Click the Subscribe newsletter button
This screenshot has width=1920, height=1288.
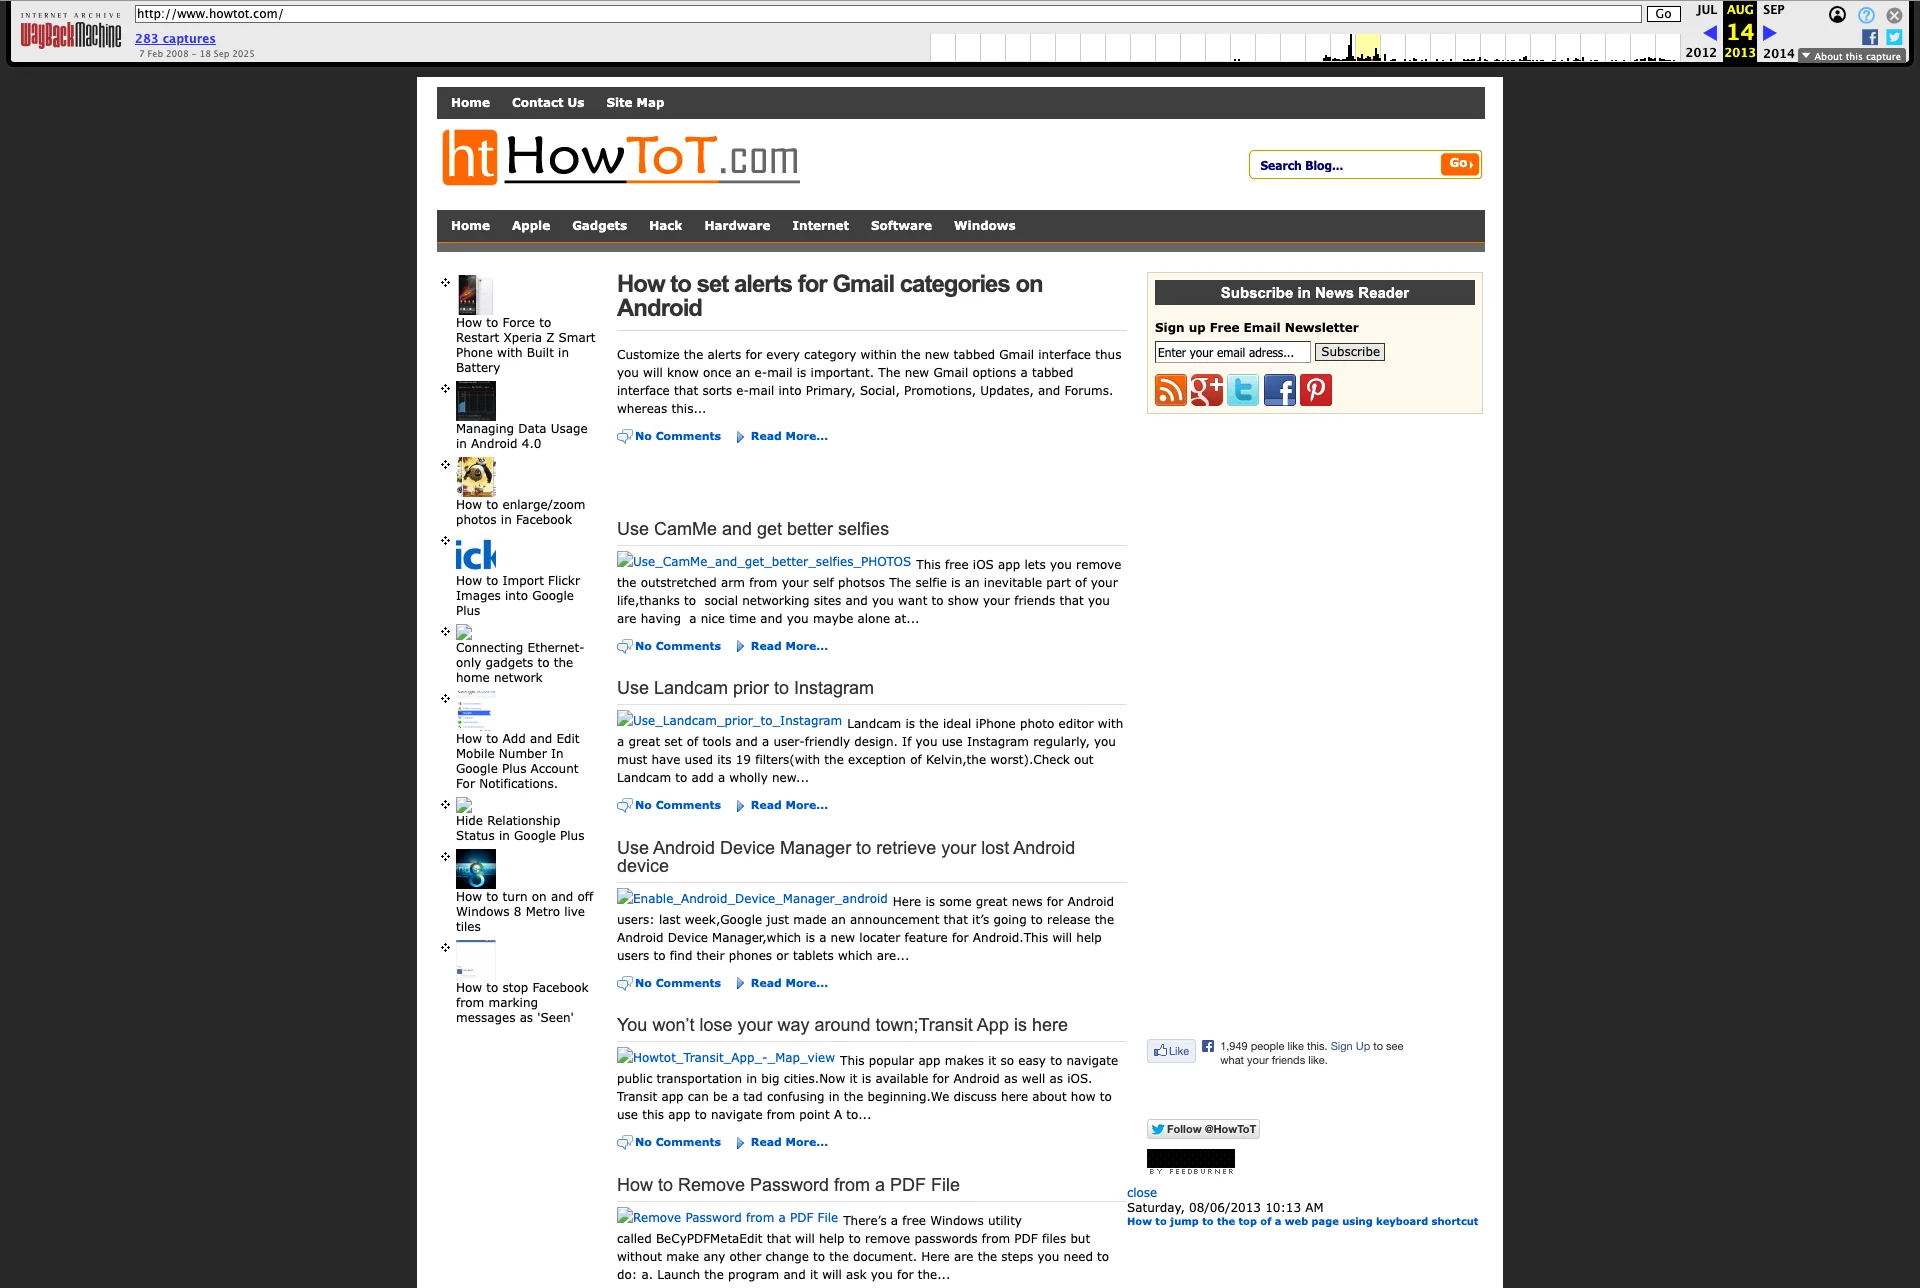tap(1349, 352)
